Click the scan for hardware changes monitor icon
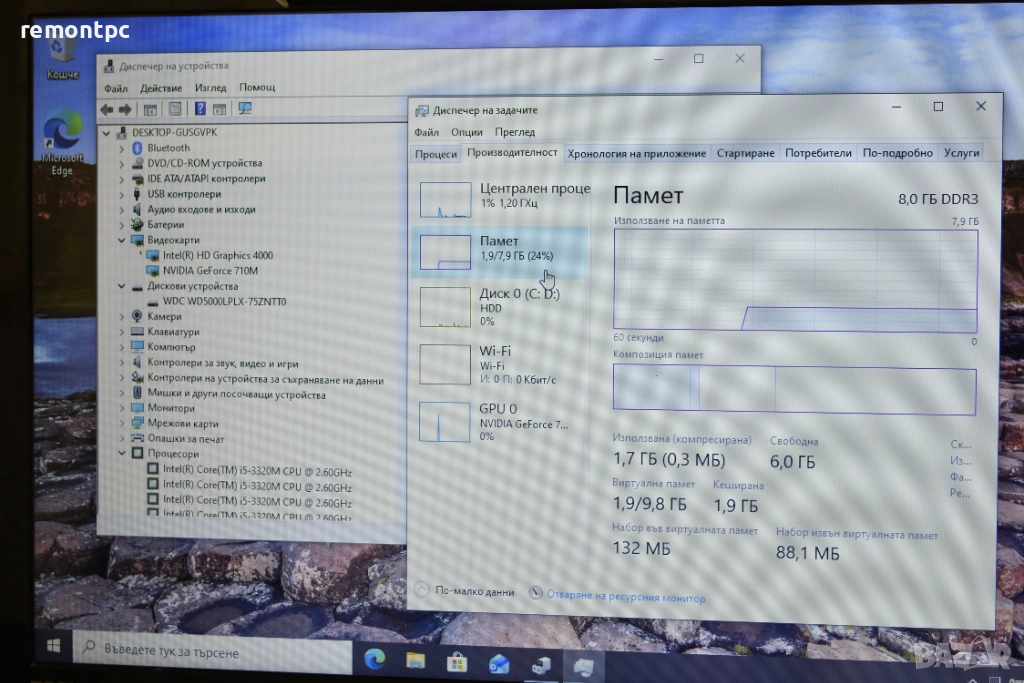This screenshot has height=683, width=1024. tap(245, 109)
